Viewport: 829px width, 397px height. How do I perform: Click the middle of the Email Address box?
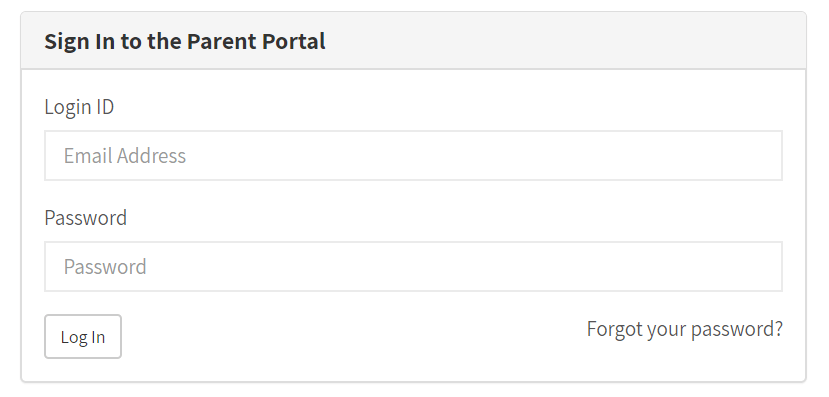point(413,155)
